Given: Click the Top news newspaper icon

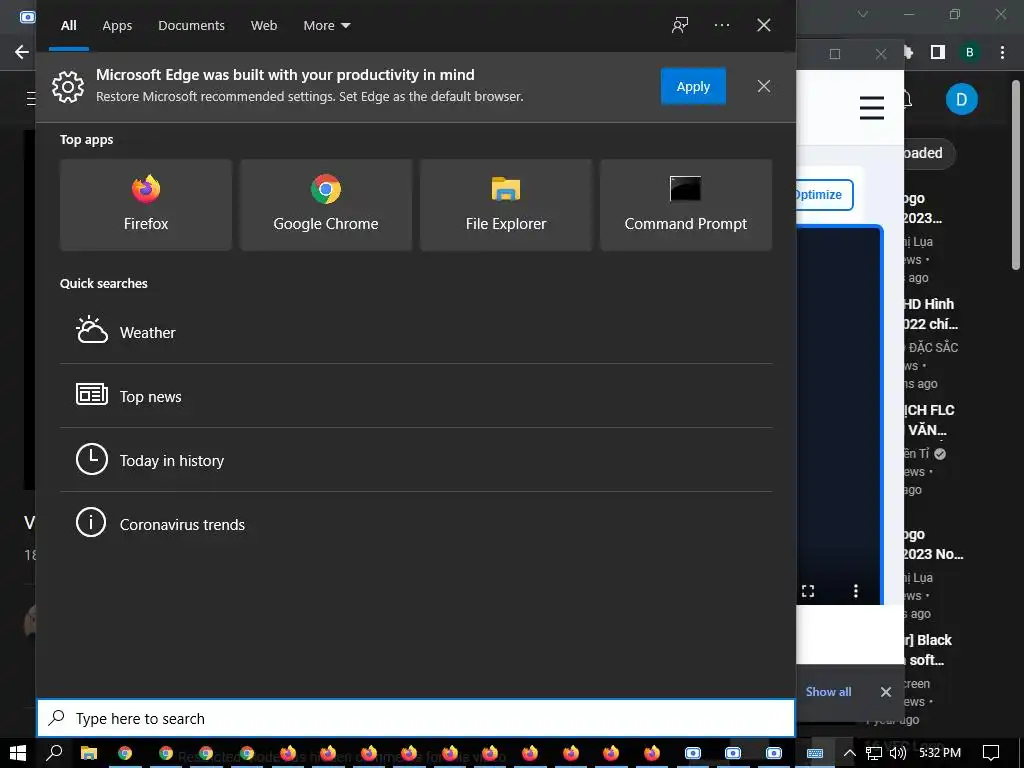Looking at the screenshot, I should pyautogui.click(x=91, y=395).
